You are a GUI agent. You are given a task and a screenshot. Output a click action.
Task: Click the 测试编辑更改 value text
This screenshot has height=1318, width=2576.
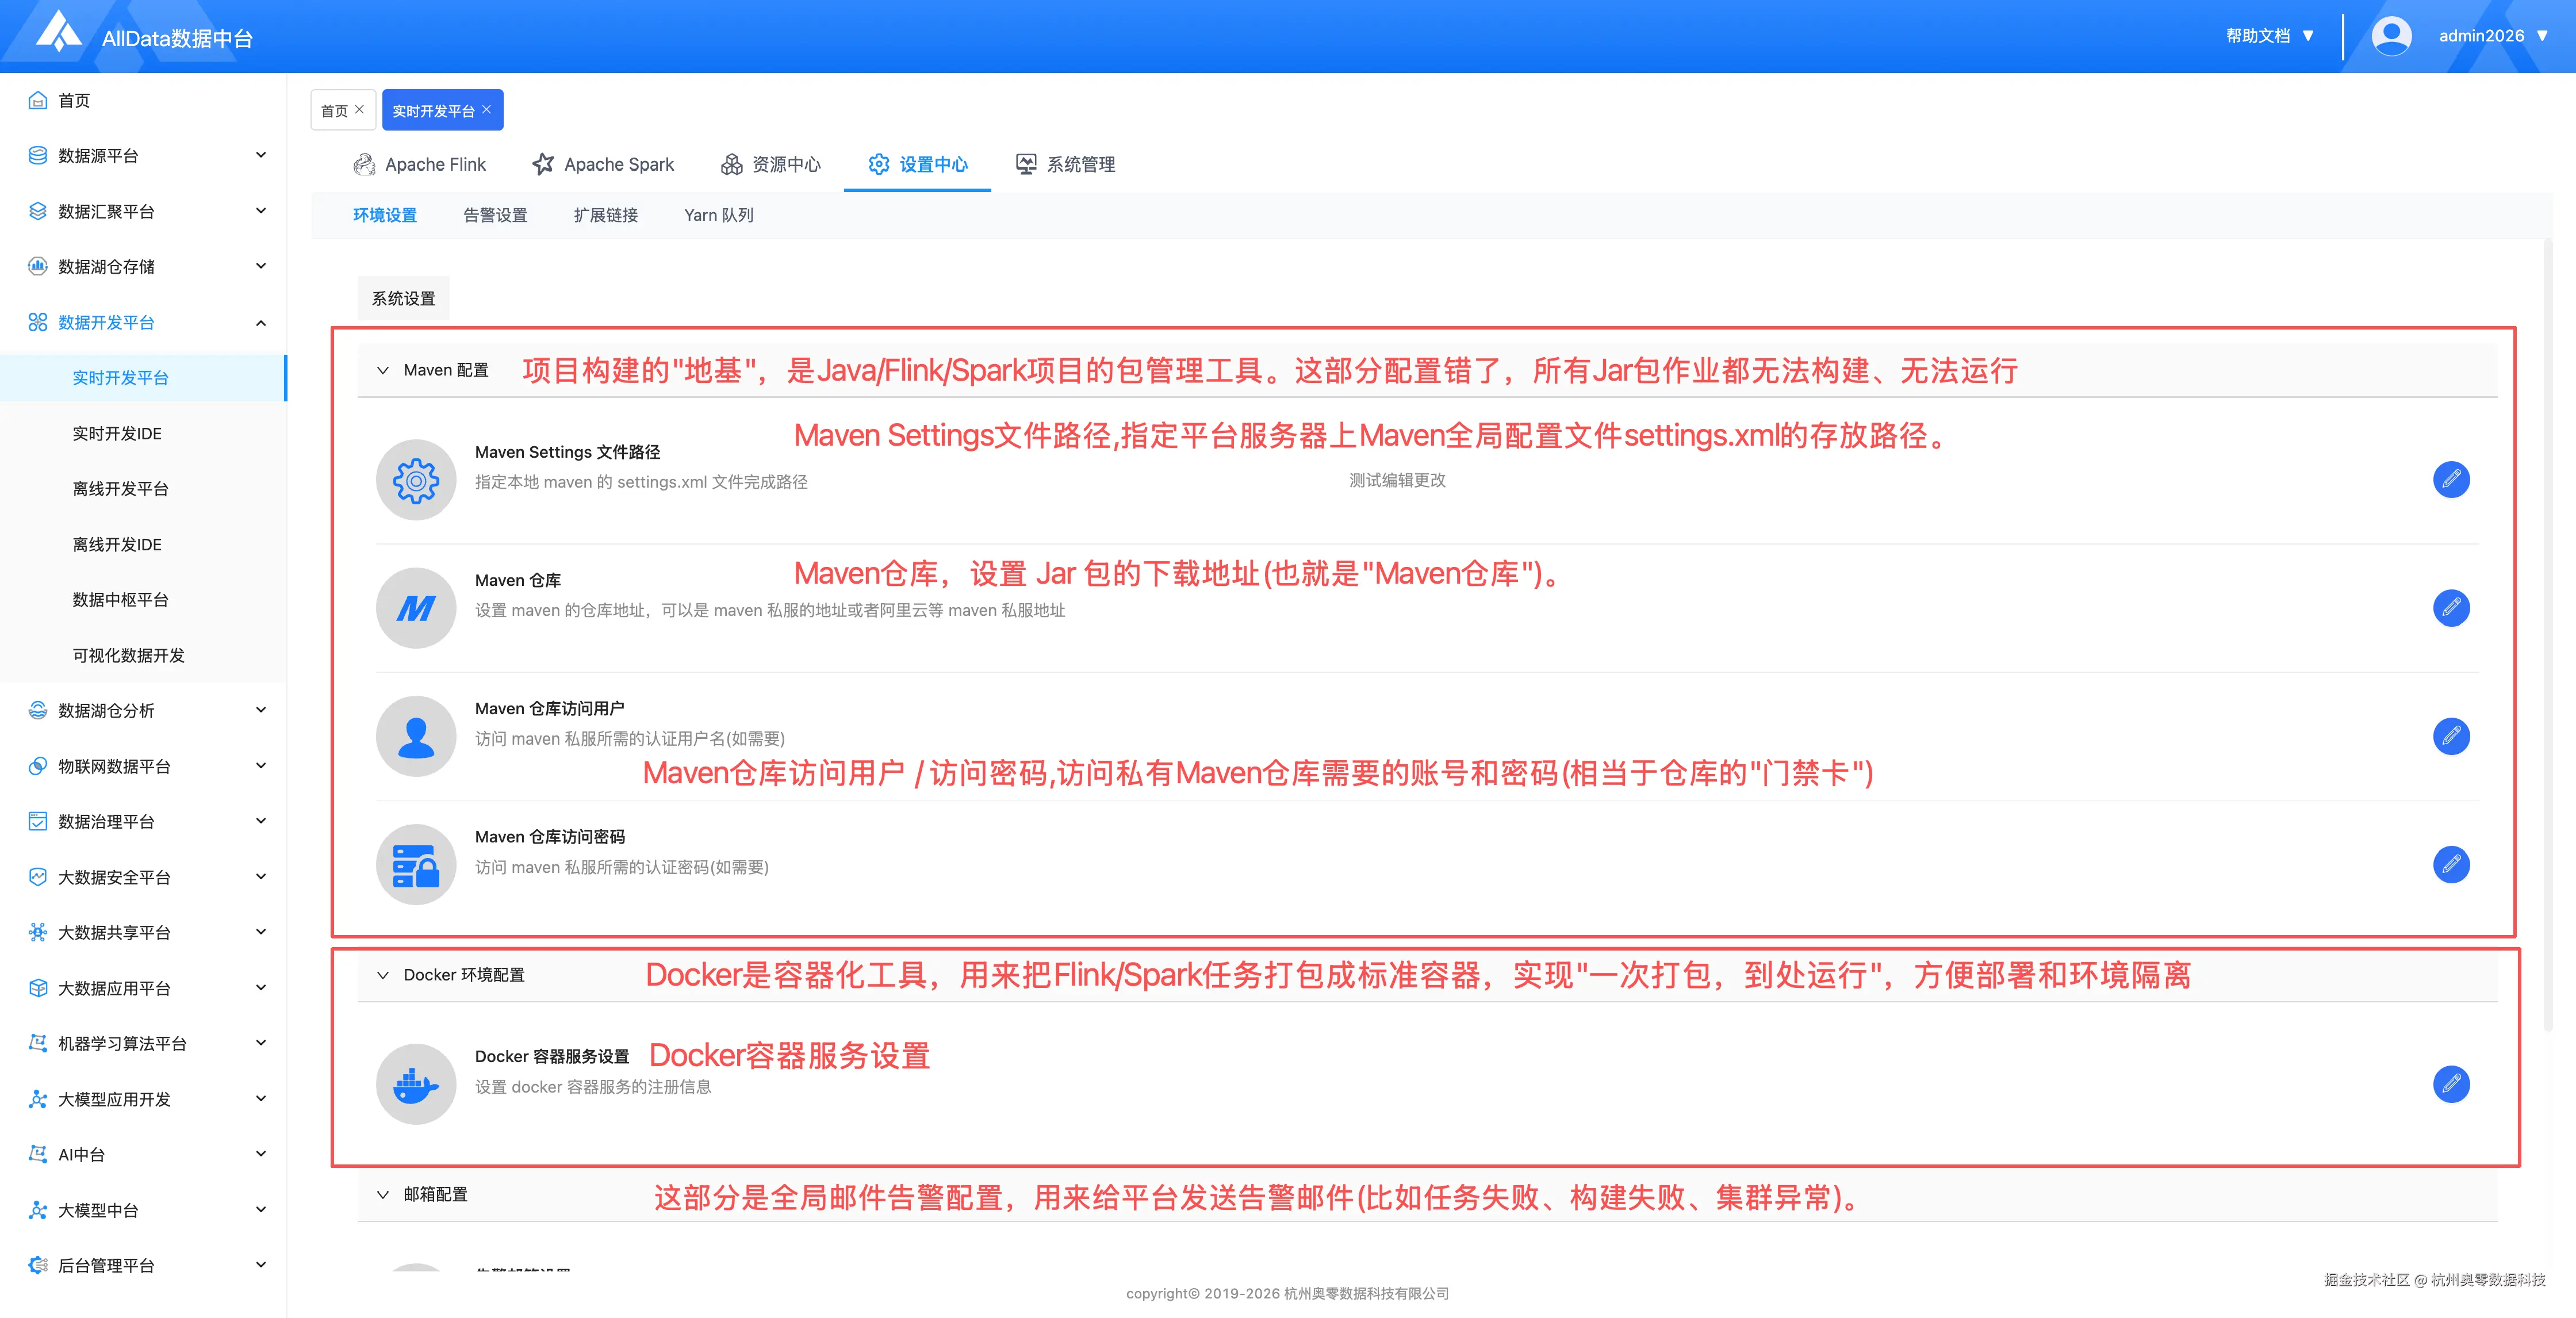pos(1397,480)
